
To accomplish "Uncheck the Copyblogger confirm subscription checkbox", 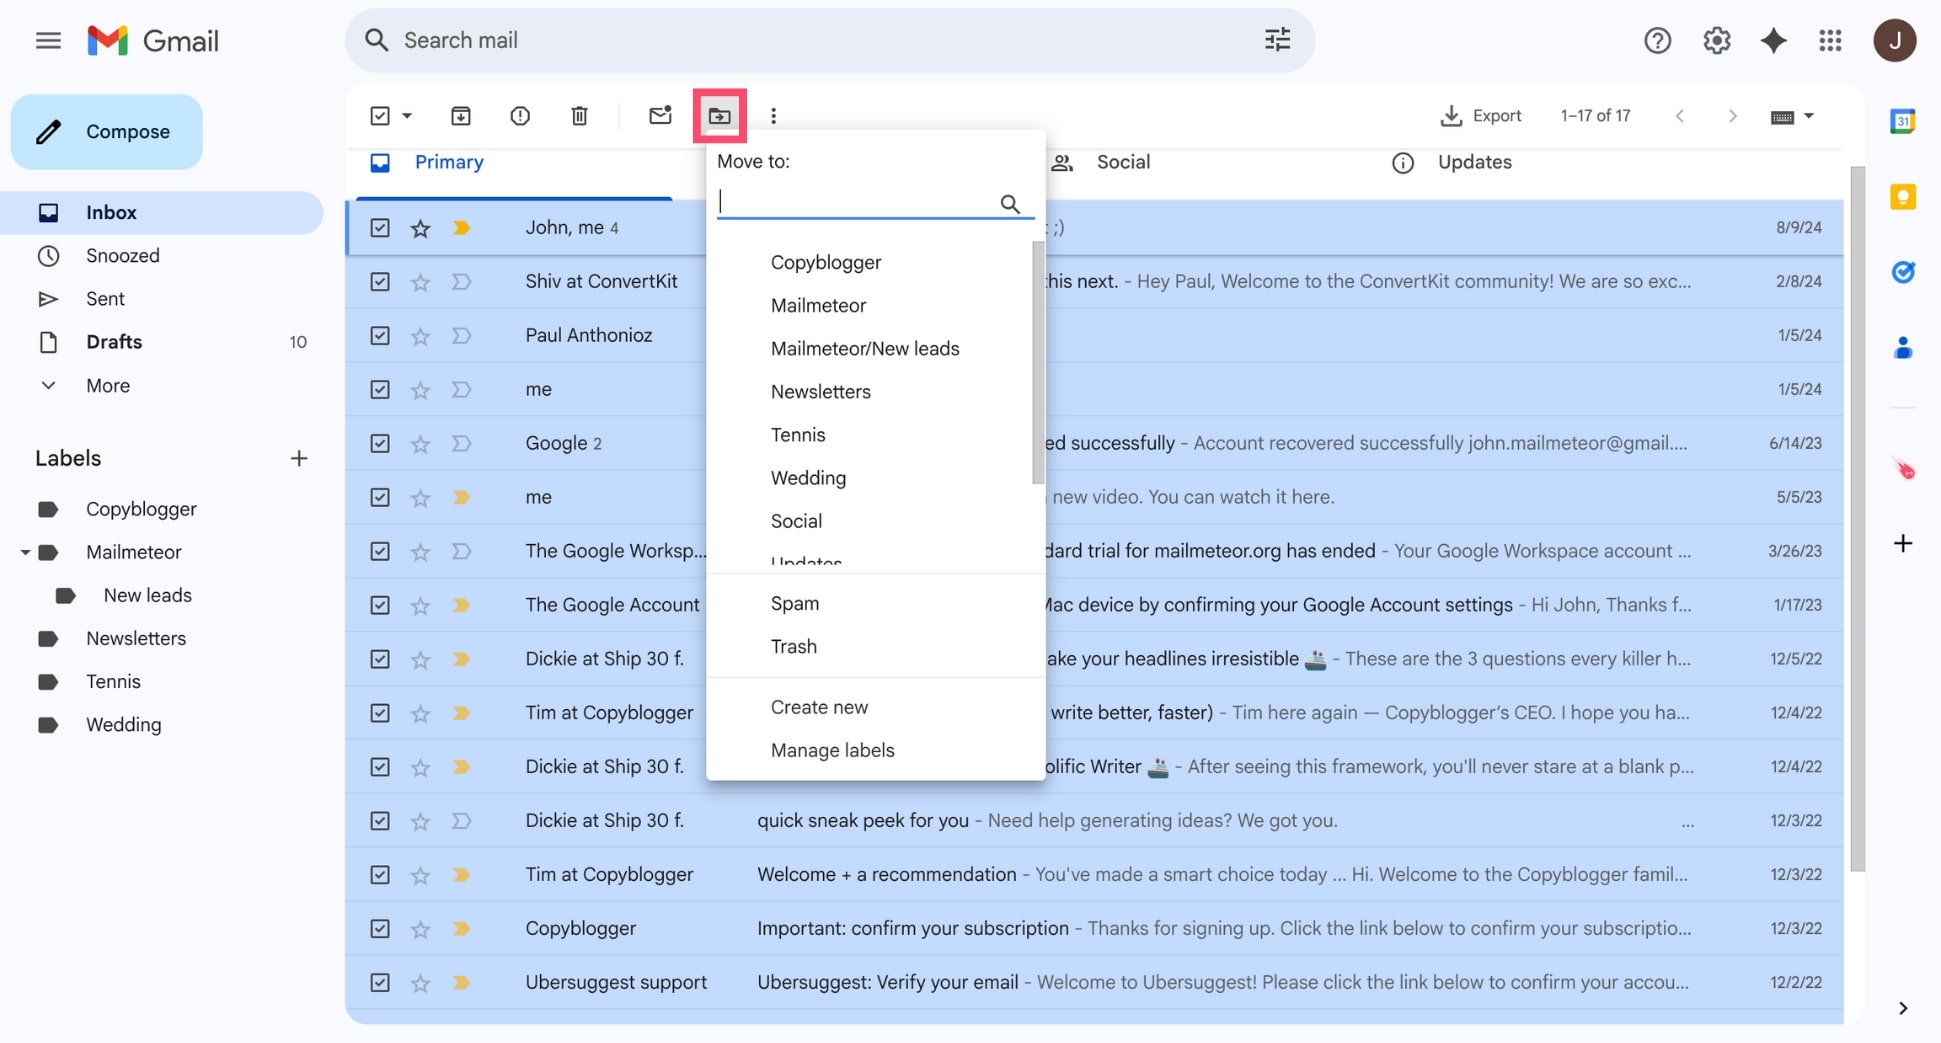I will tap(380, 929).
